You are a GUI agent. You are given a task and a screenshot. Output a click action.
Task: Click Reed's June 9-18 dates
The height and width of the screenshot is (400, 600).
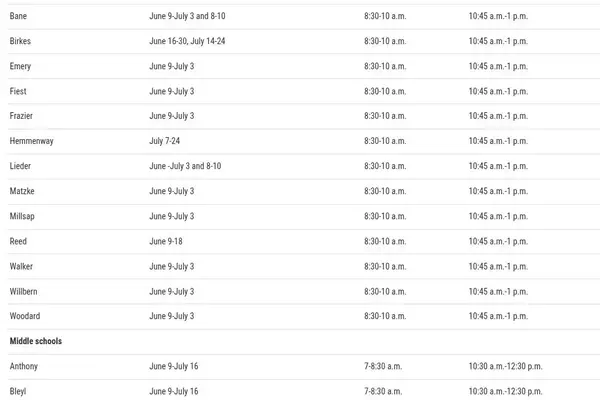(166, 242)
